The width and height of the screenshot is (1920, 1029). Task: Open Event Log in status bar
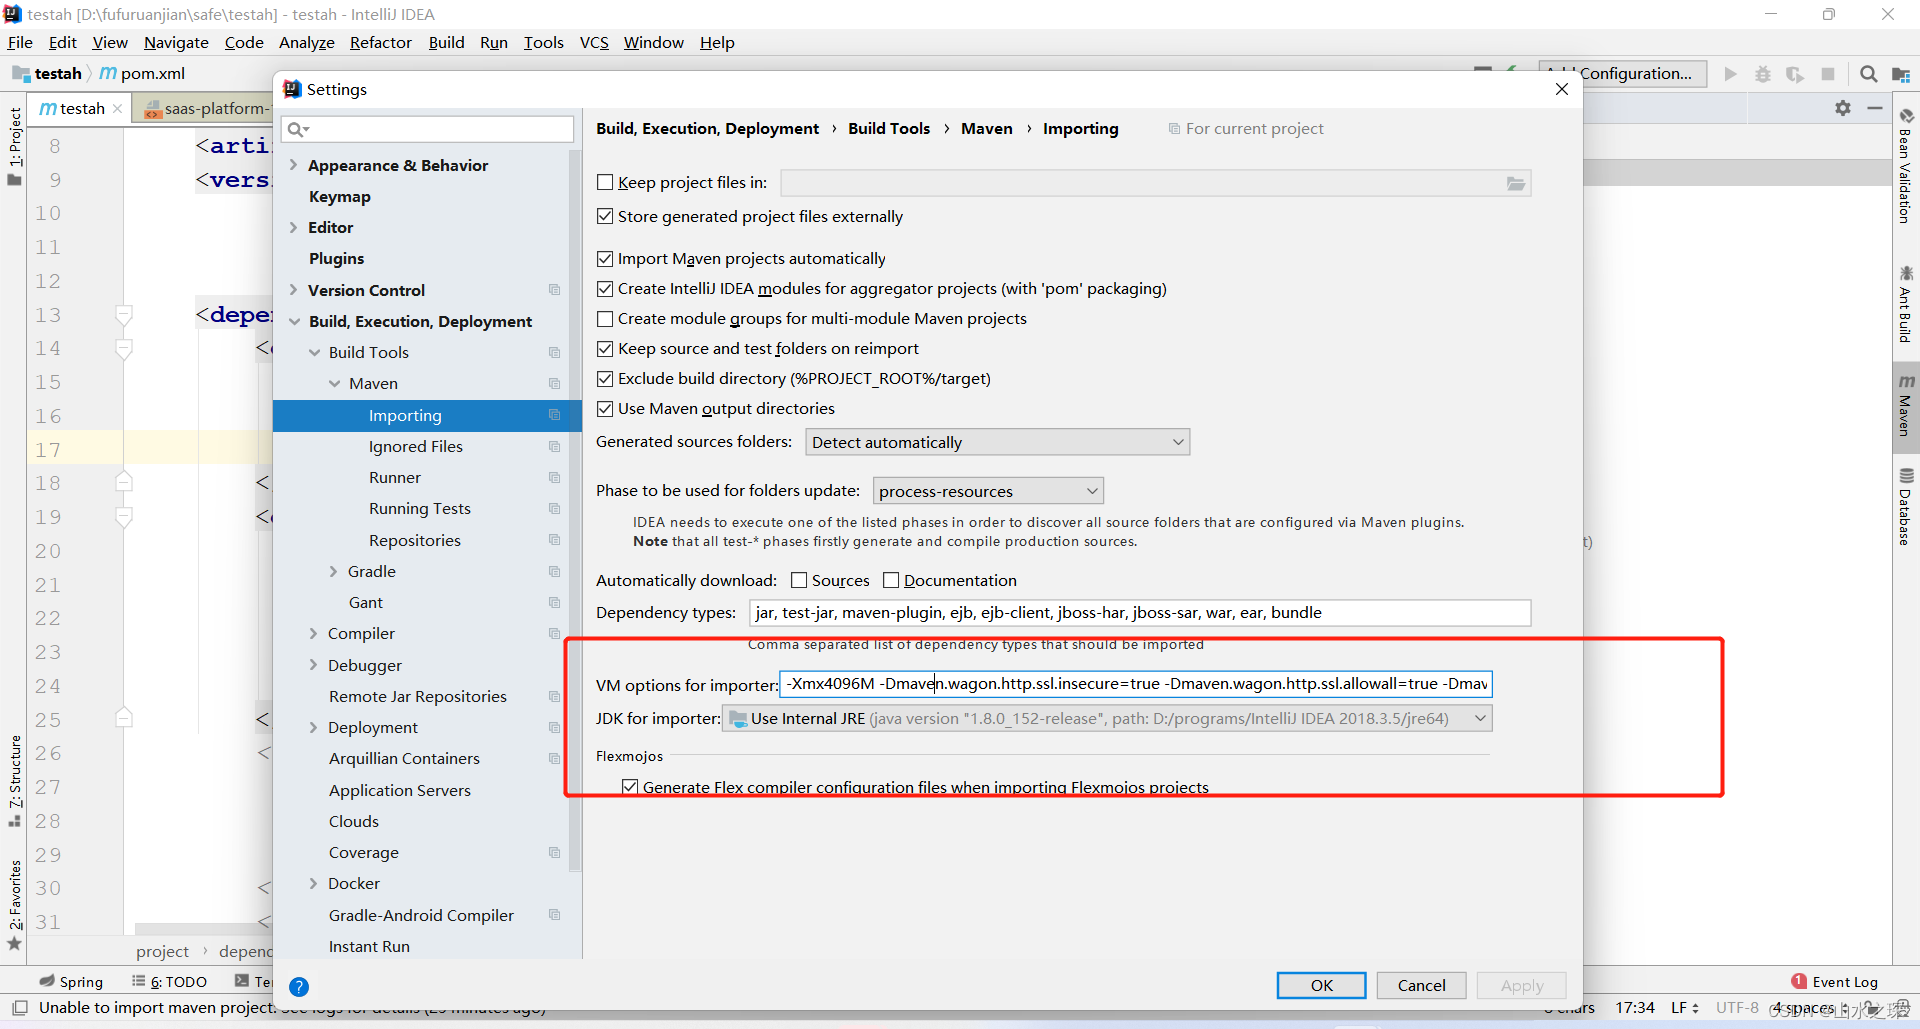(1835, 982)
